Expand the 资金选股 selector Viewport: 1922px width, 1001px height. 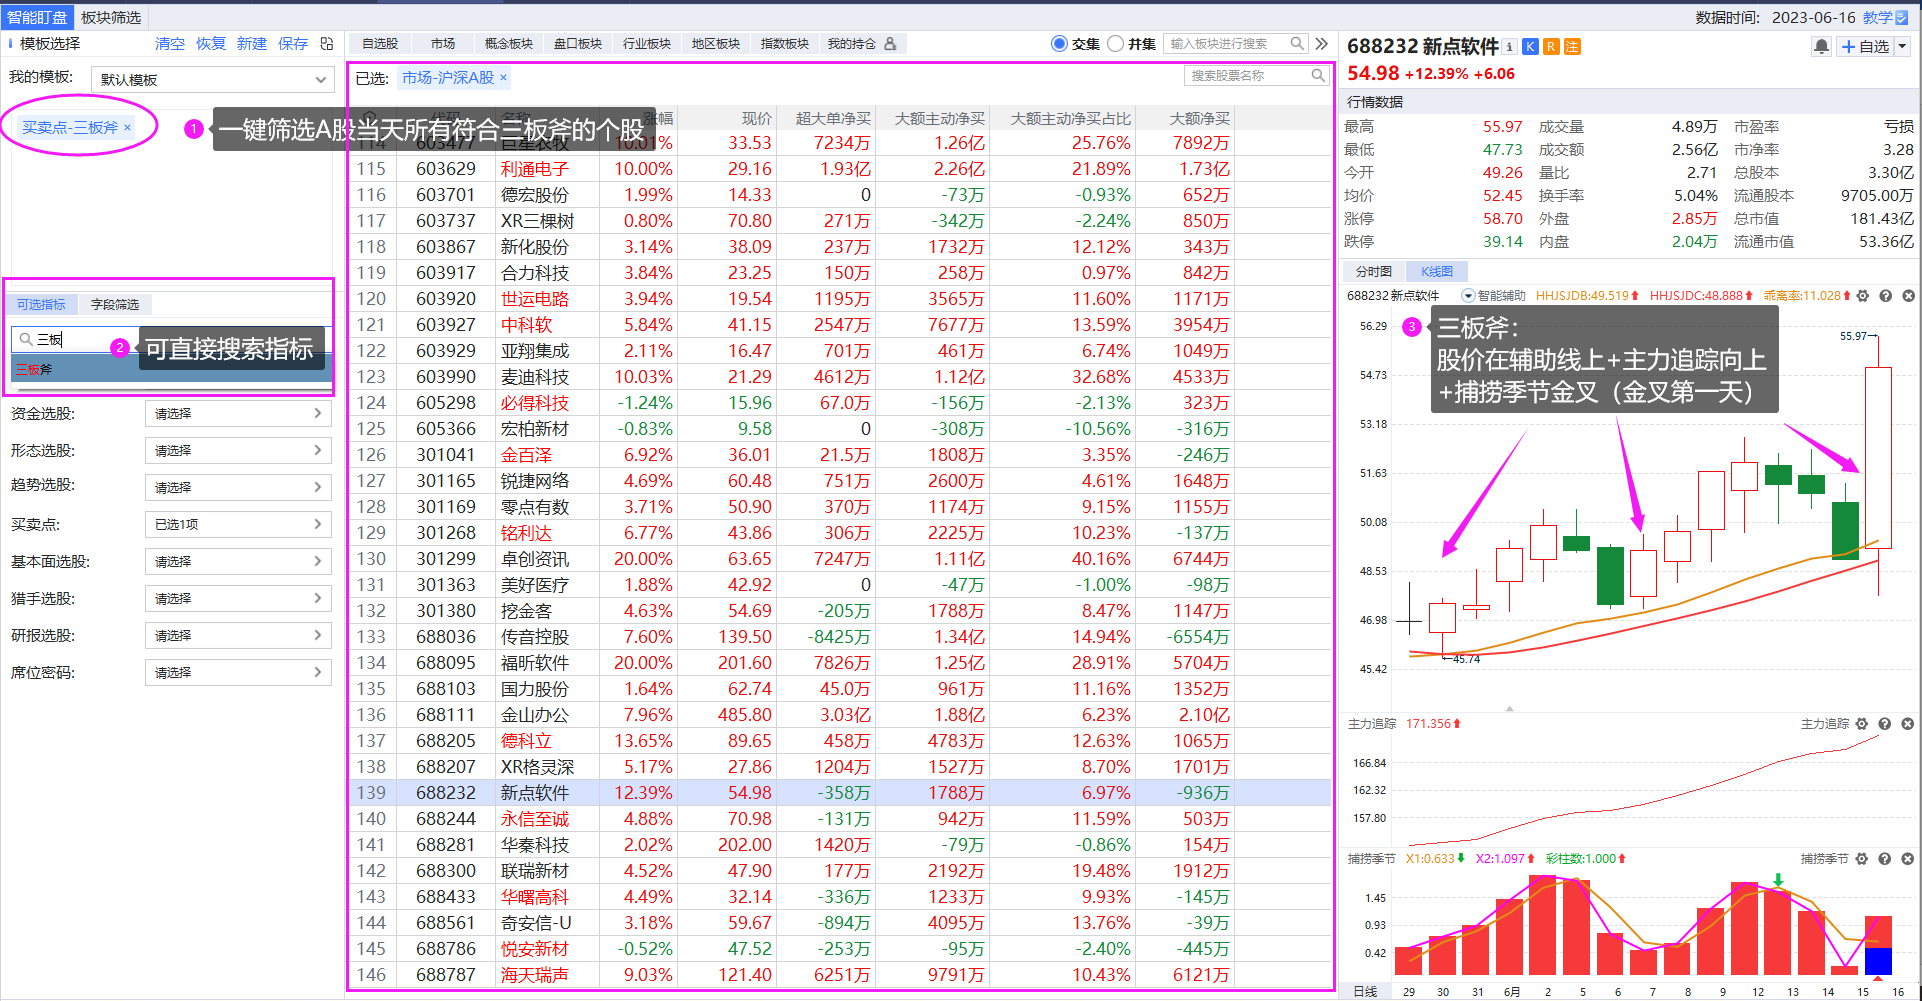pyautogui.click(x=237, y=414)
